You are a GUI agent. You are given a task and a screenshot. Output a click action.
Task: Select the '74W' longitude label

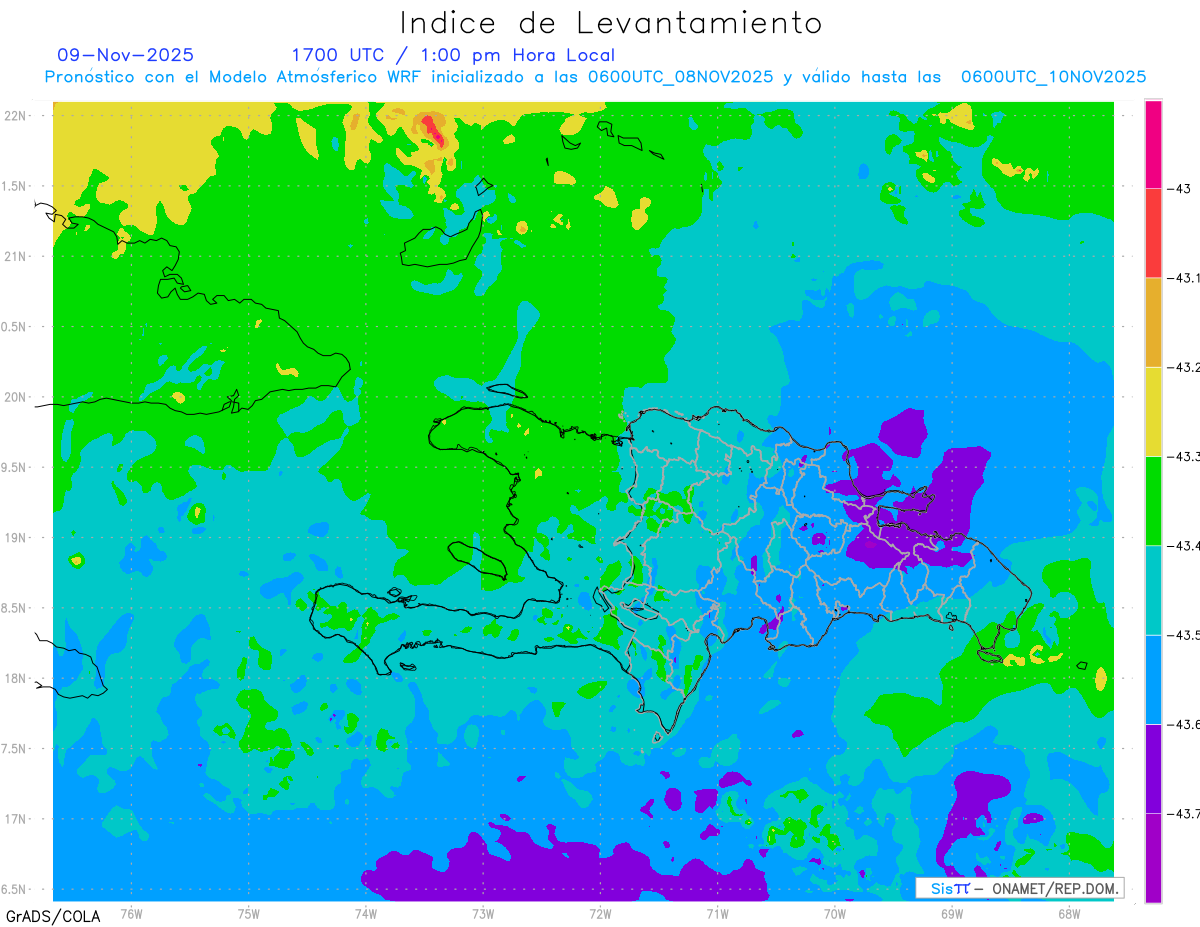pyautogui.click(x=366, y=914)
